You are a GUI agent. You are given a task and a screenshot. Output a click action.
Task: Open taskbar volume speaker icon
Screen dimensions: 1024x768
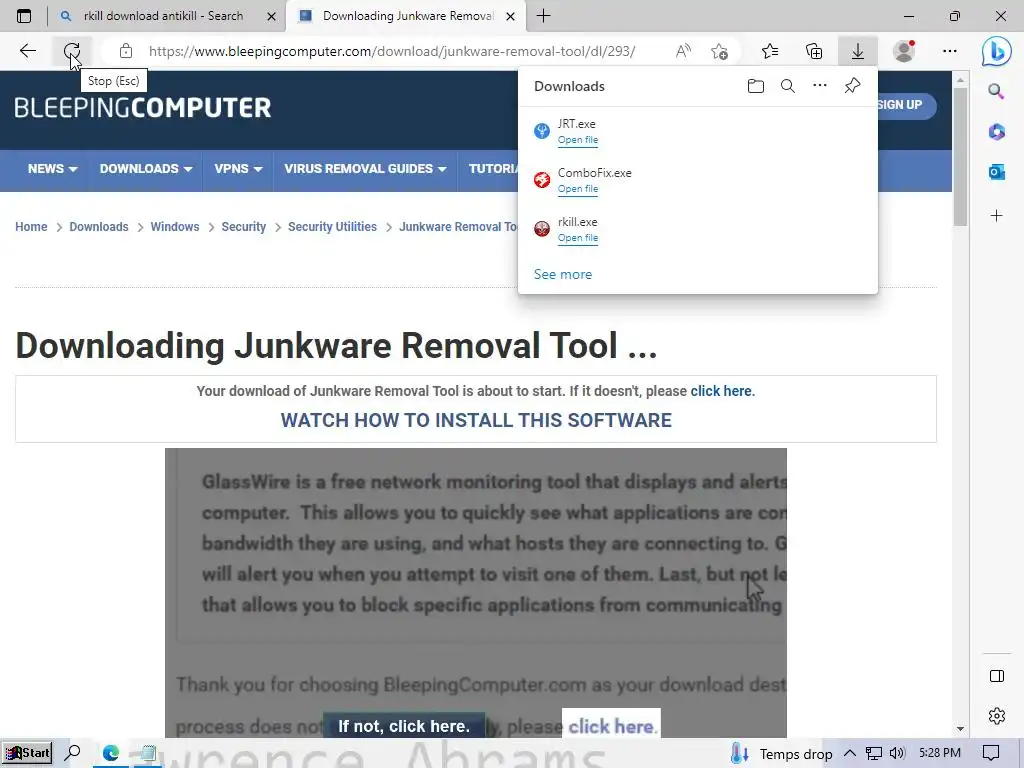click(x=897, y=754)
